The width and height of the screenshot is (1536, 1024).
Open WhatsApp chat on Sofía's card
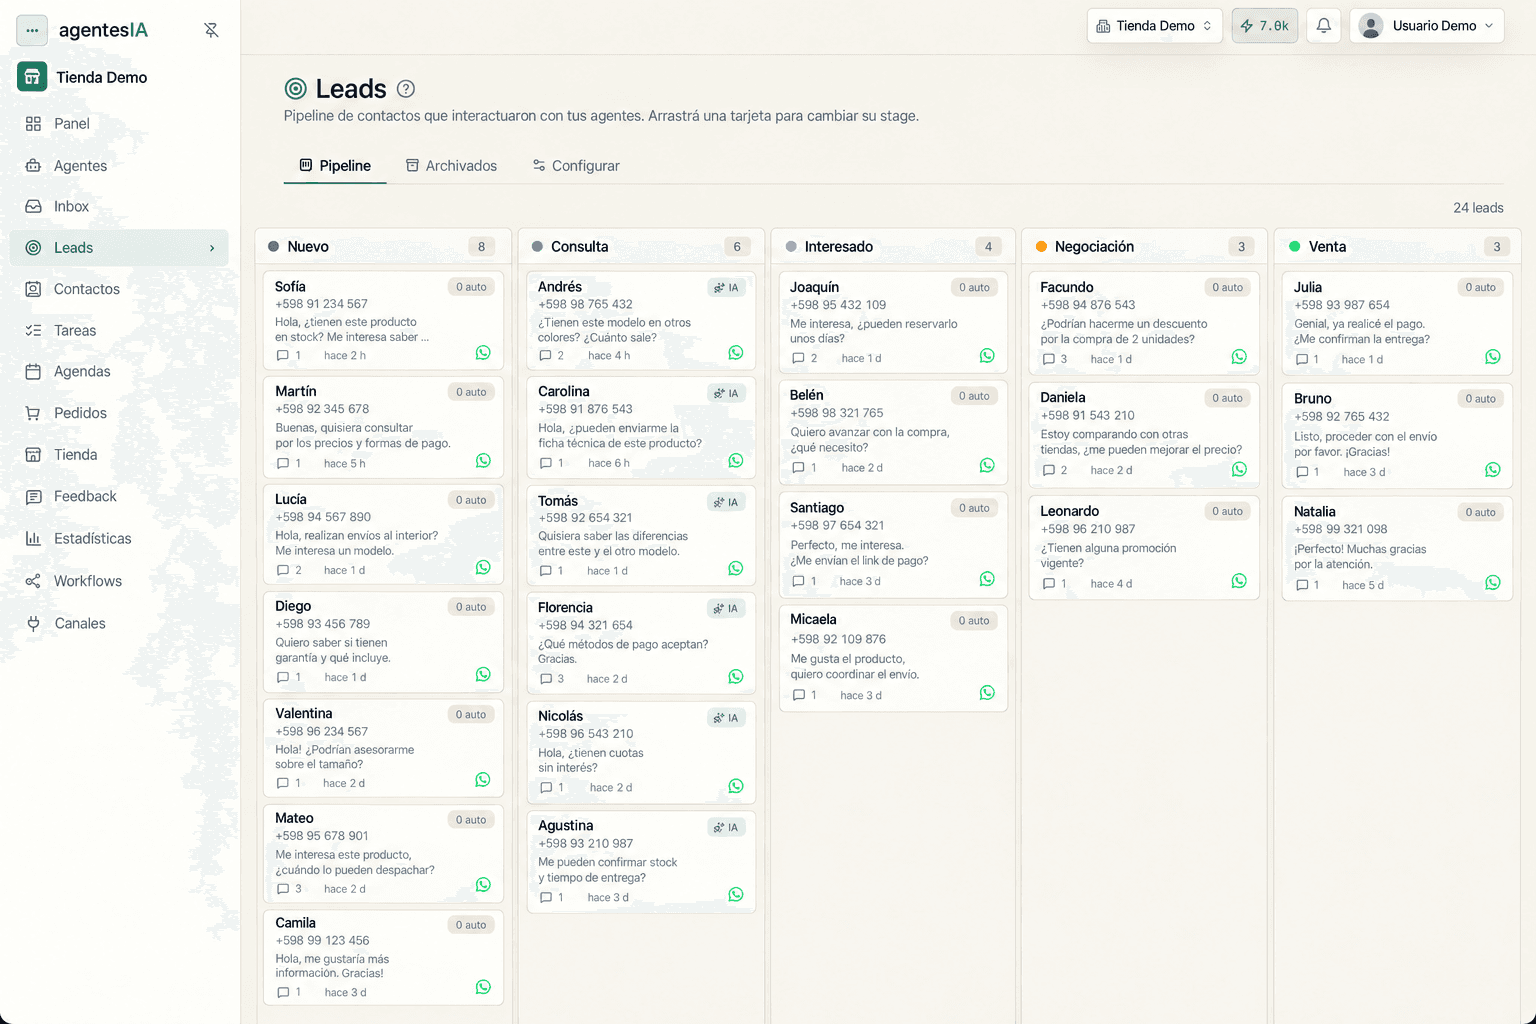(x=483, y=353)
